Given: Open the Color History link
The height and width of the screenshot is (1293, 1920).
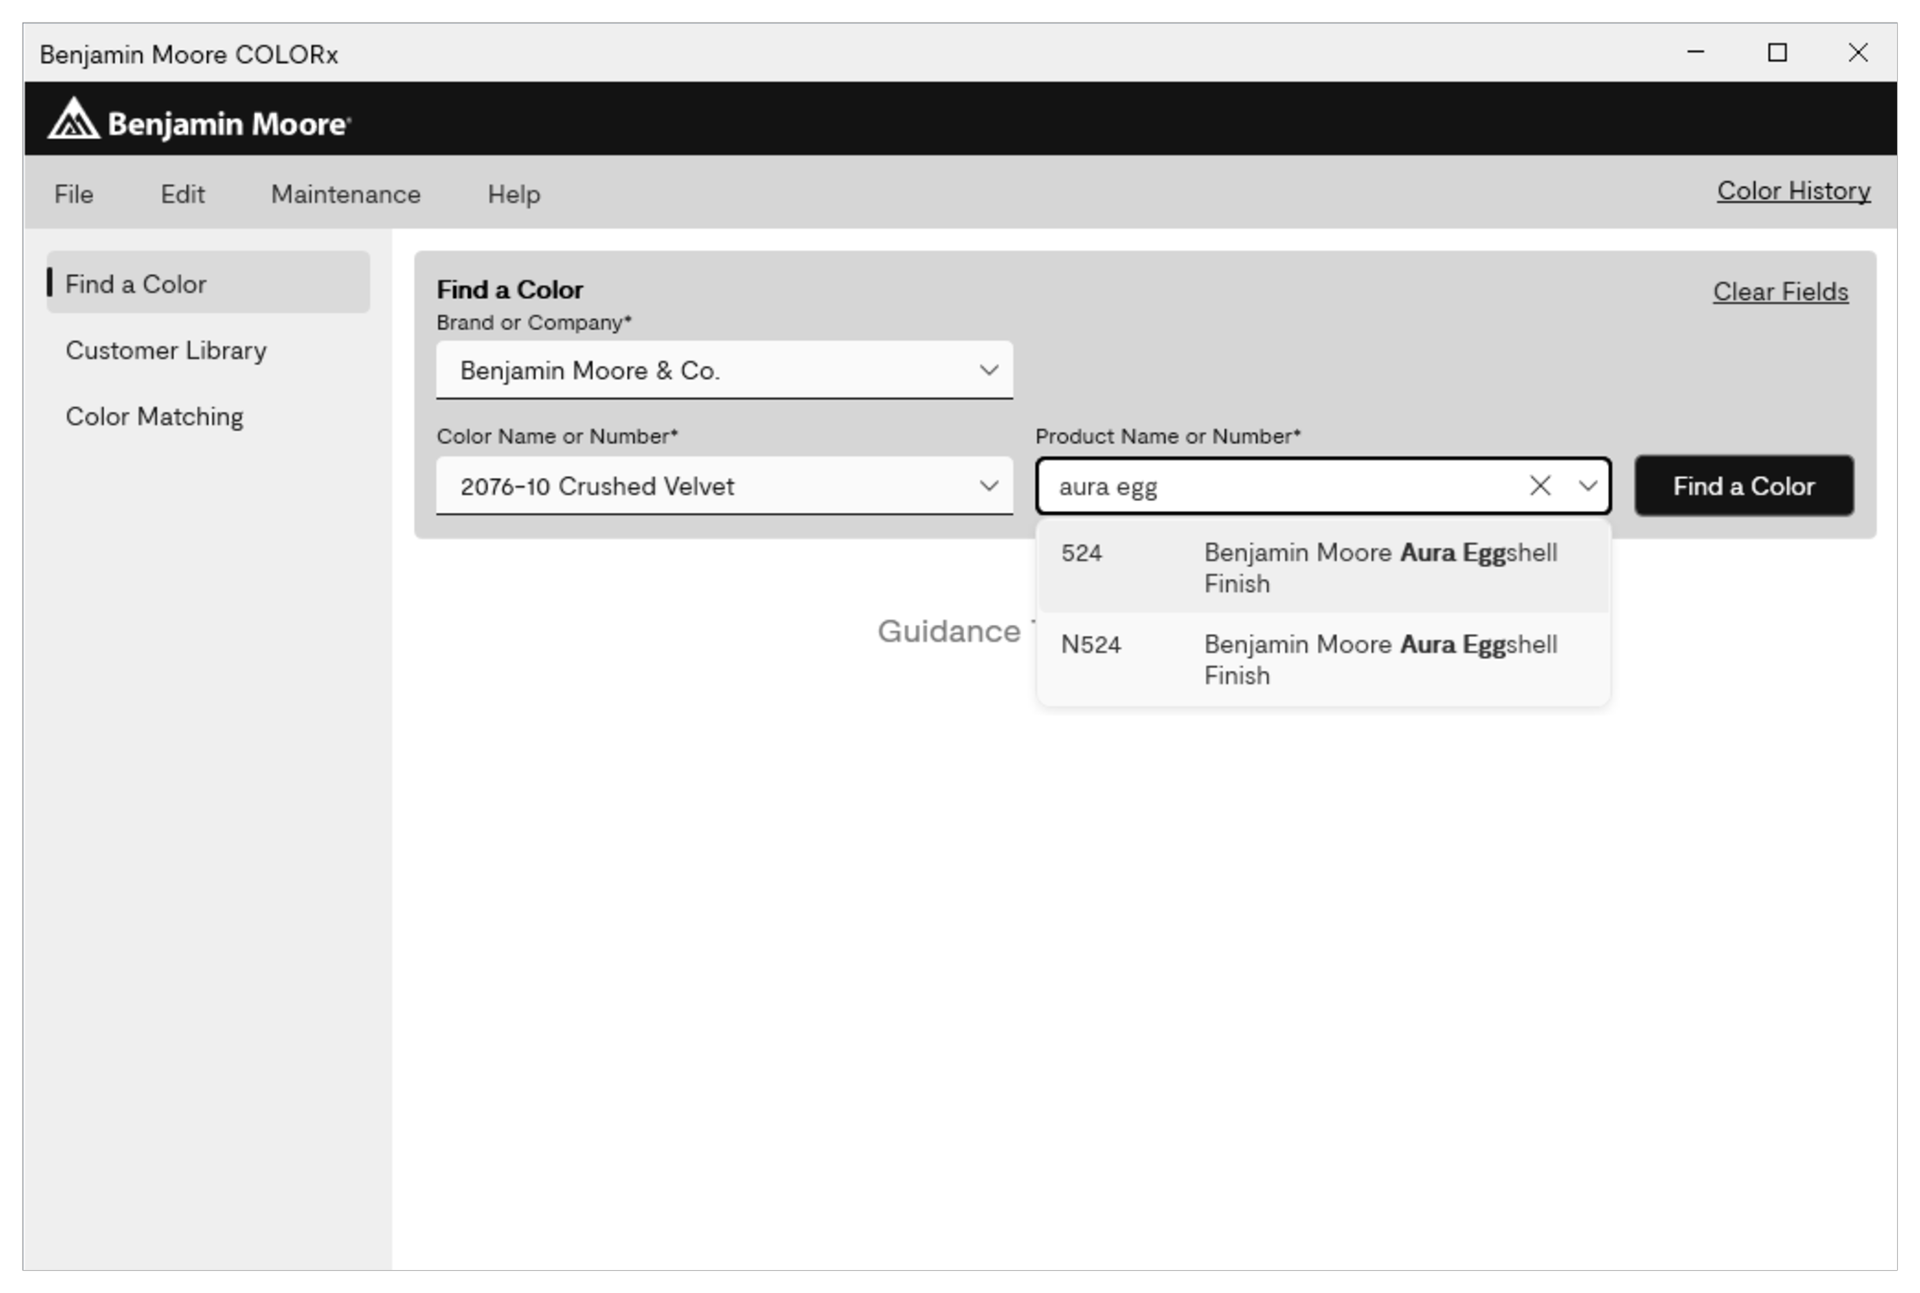Looking at the screenshot, I should 1793,191.
